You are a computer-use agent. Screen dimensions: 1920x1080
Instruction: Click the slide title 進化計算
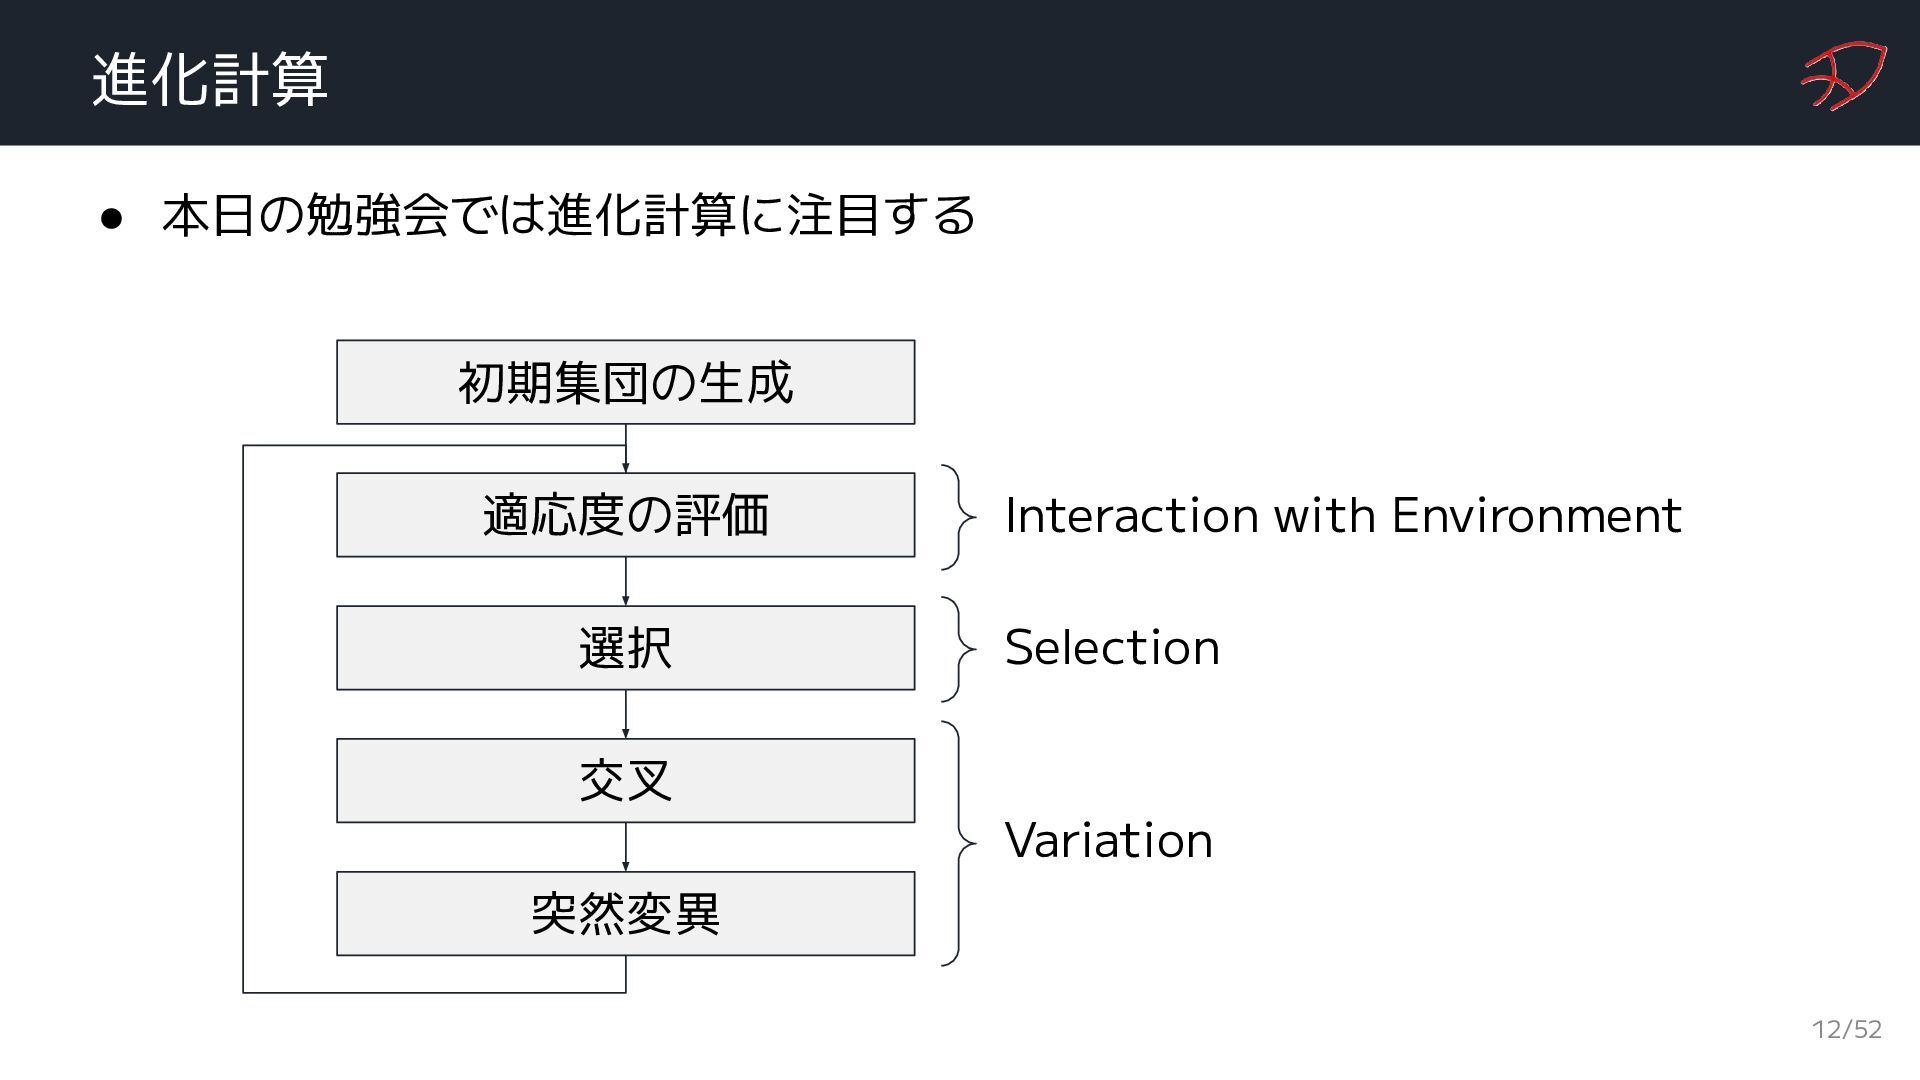click(x=209, y=78)
